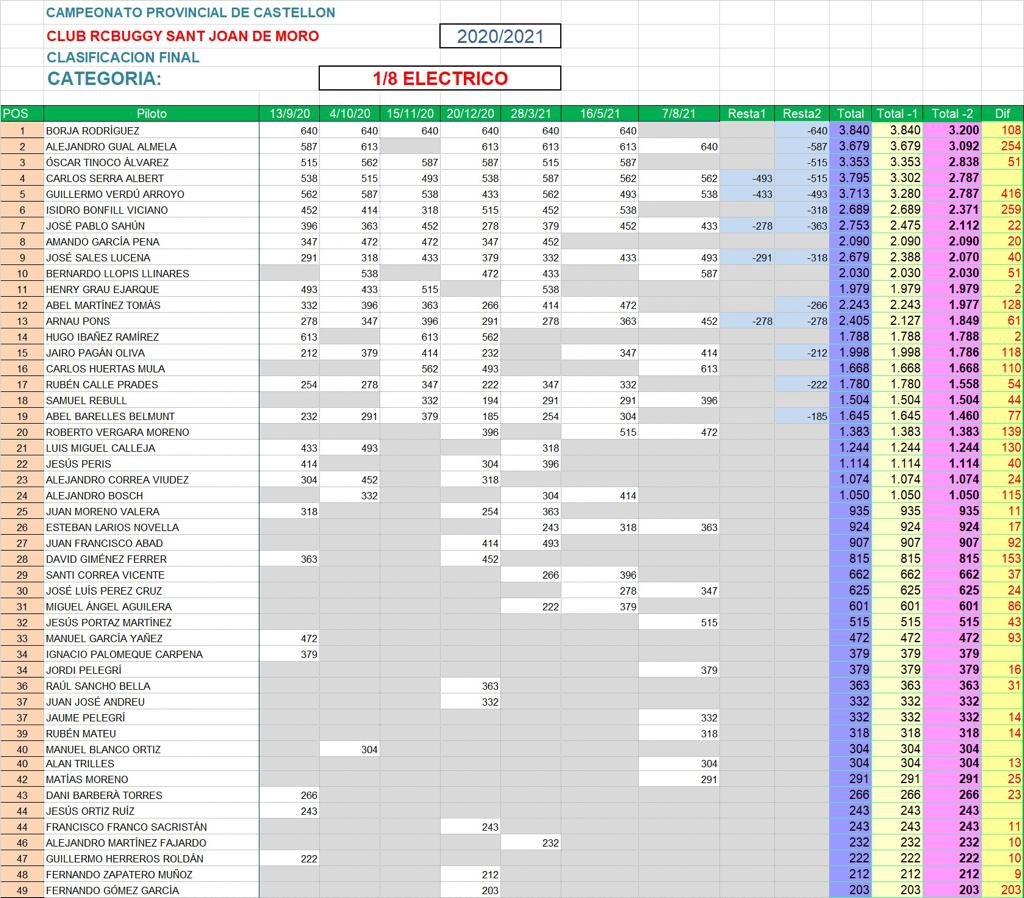
Task: Click the Dif column header
Action: (1002, 114)
